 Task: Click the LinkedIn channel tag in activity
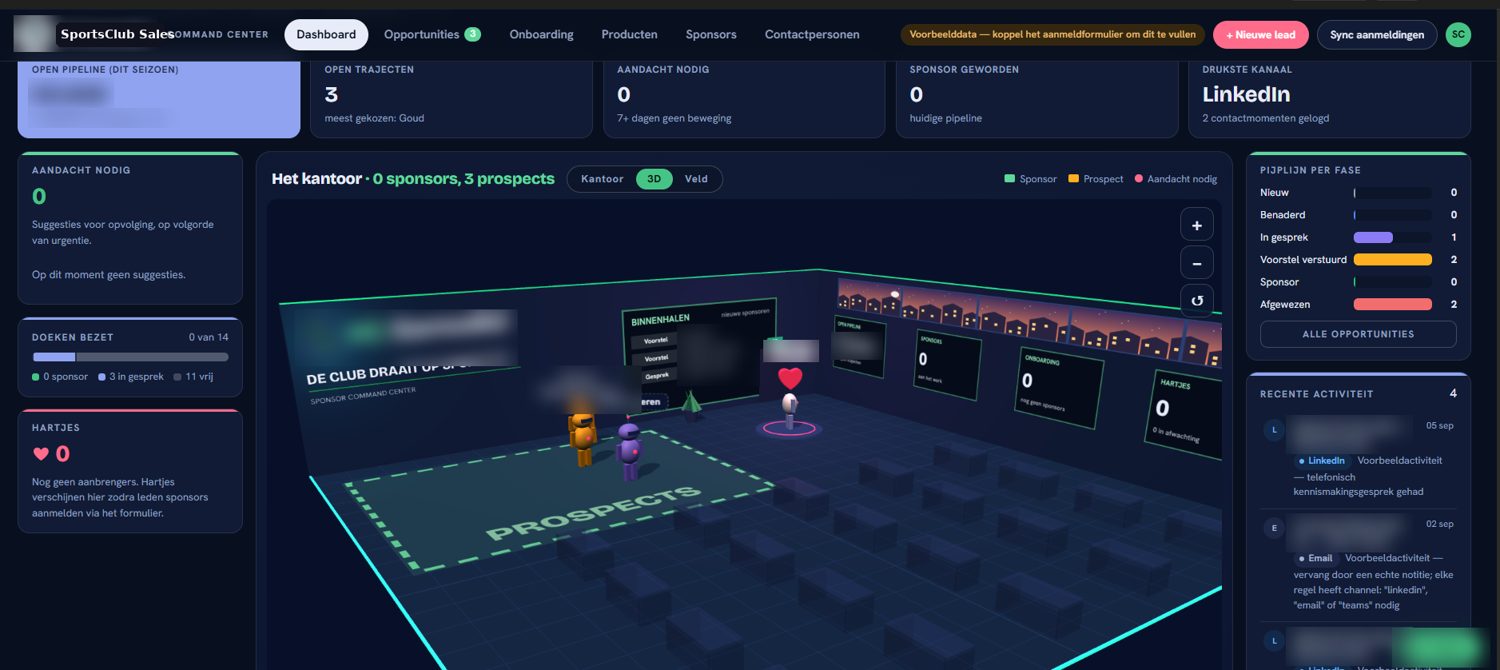point(1322,461)
